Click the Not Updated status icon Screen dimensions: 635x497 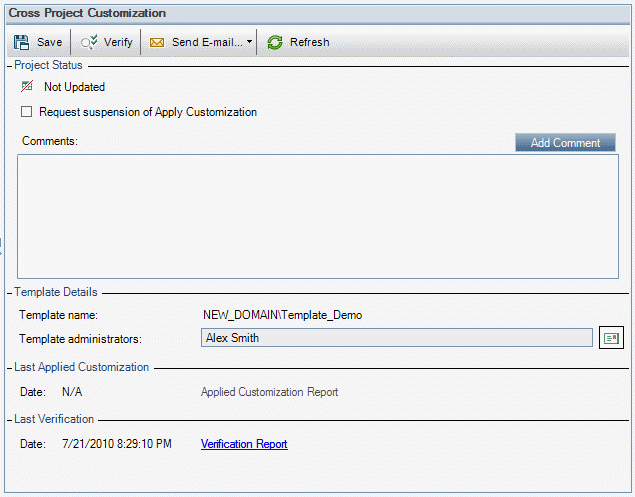point(27,87)
